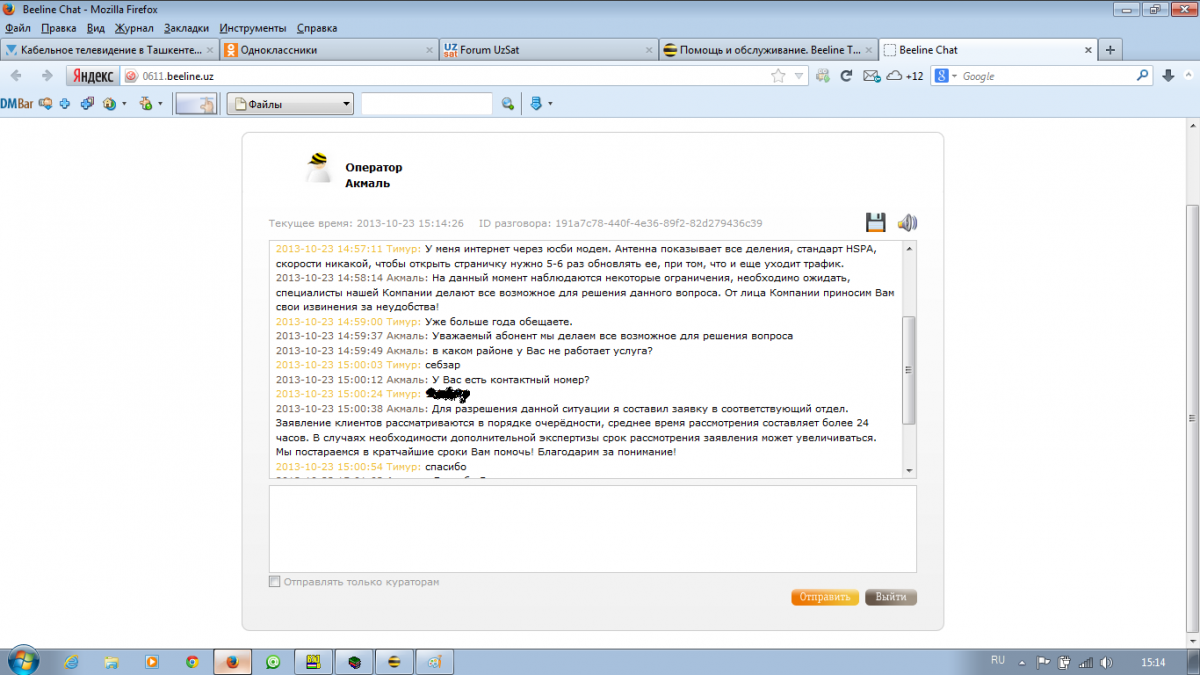Click into the message text area
This screenshot has width=1200, height=675.
592,529
